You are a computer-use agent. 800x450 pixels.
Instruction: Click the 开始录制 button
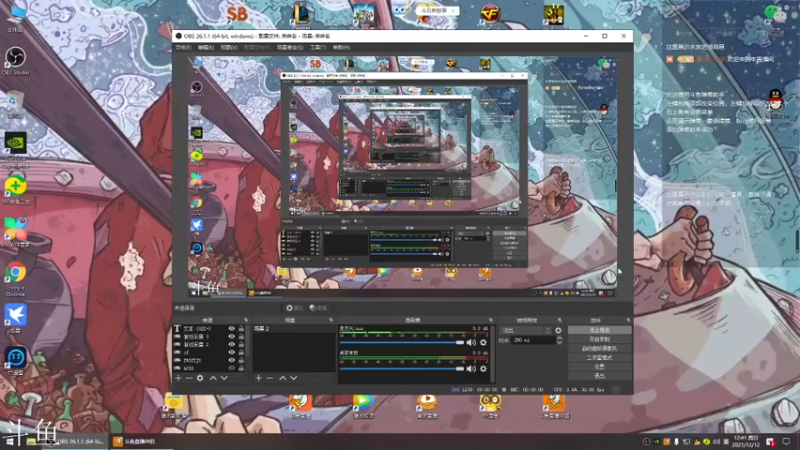599,339
